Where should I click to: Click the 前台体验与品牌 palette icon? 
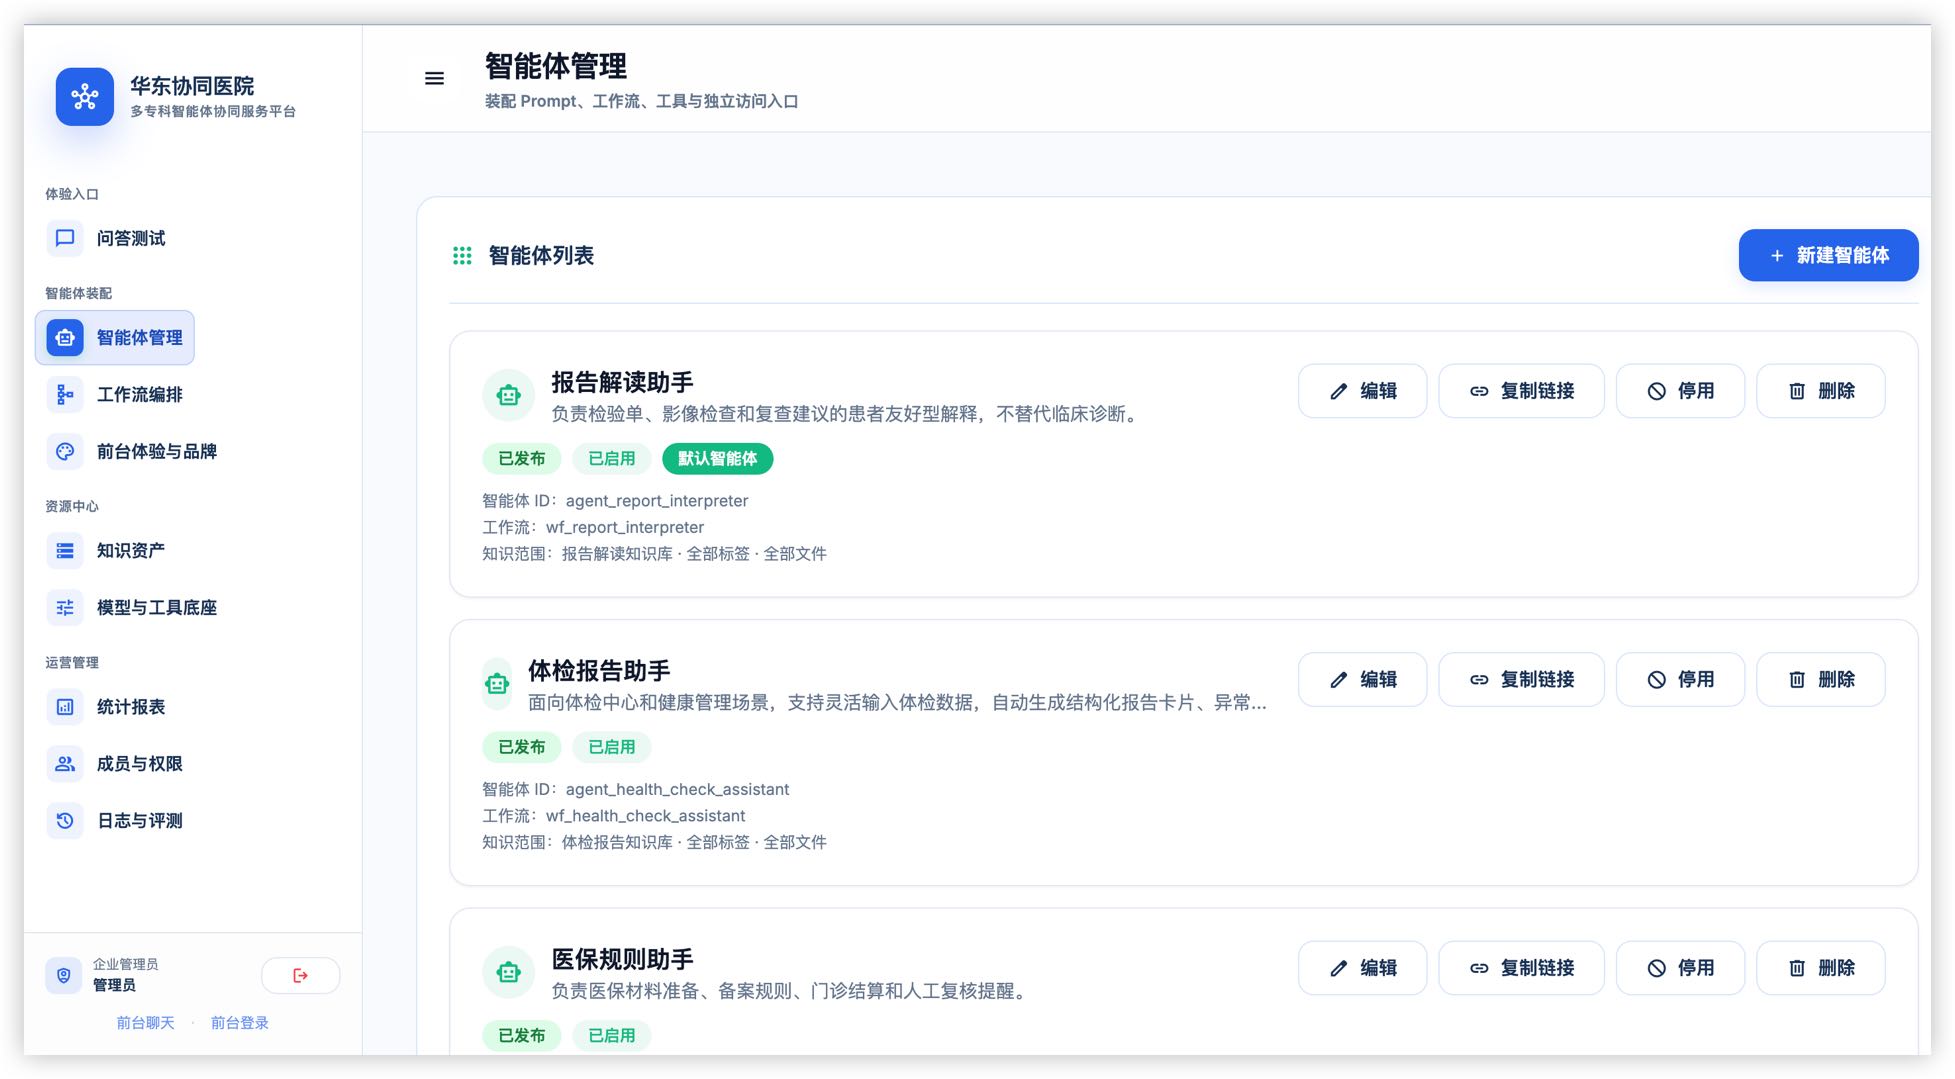65,452
